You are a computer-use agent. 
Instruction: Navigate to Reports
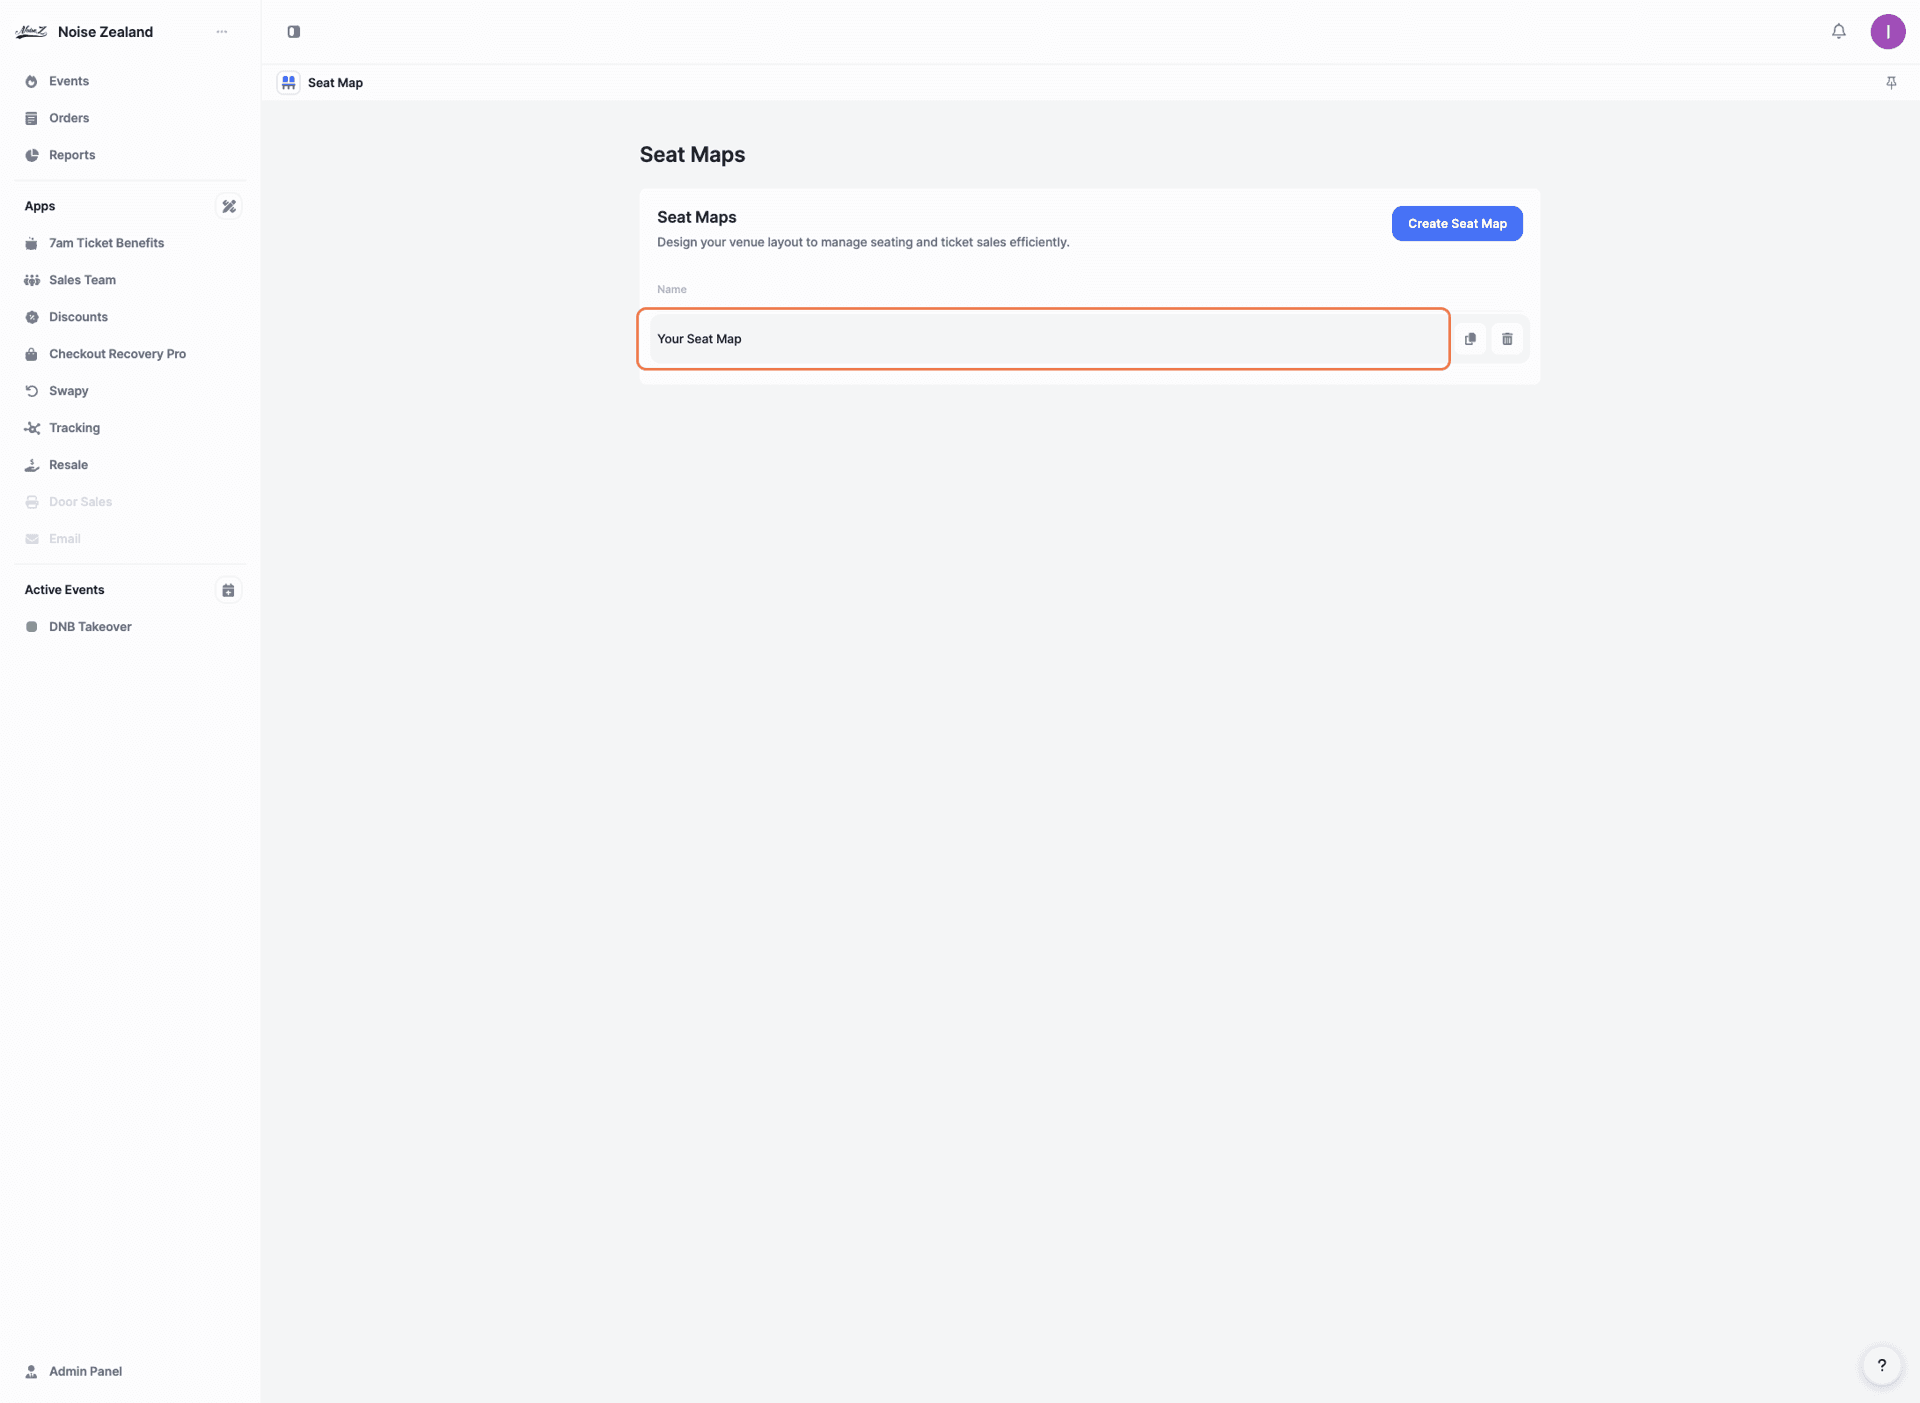(72, 155)
